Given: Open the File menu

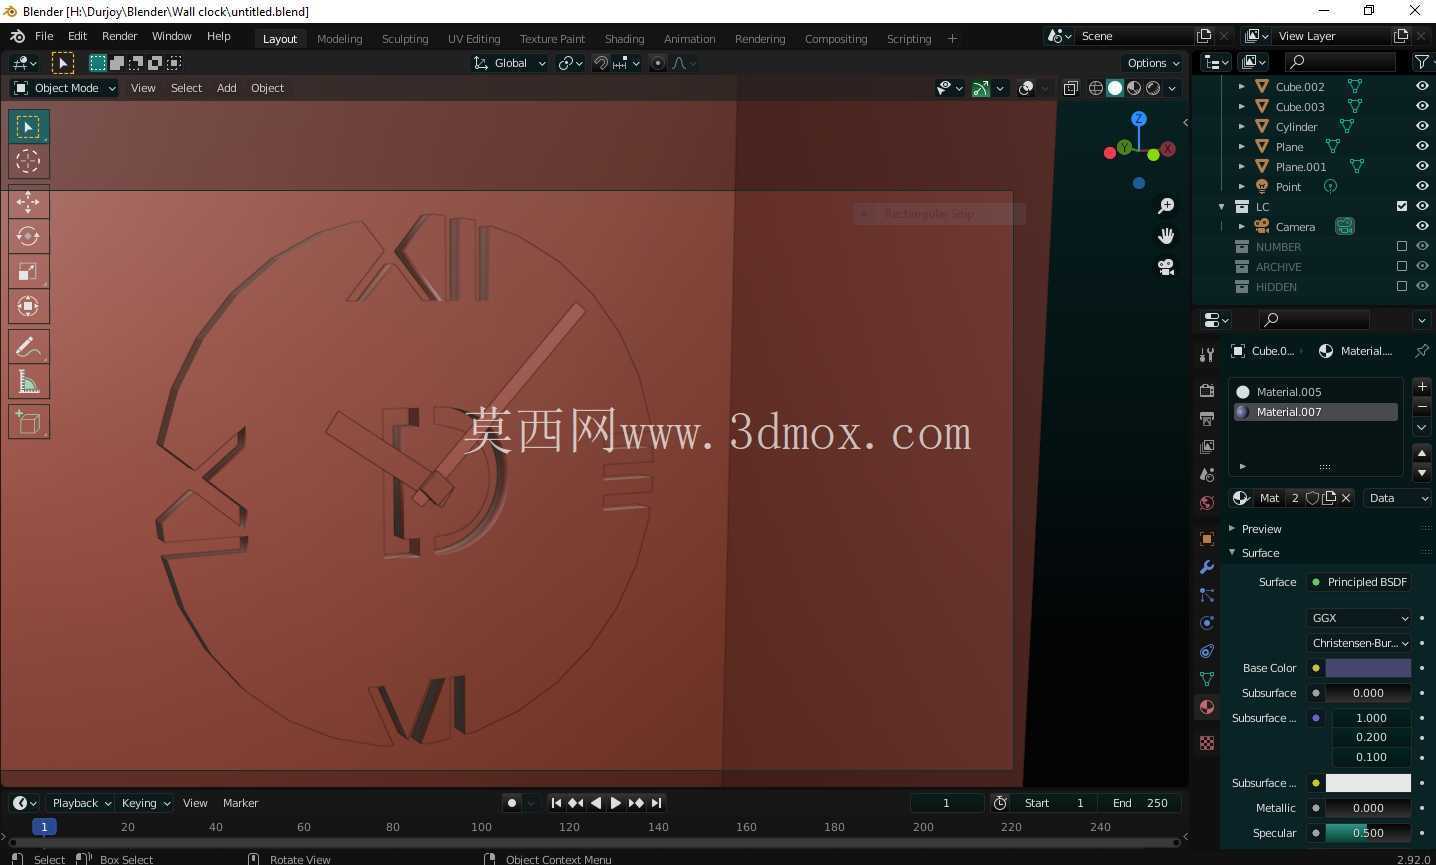Looking at the screenshot, I should click(x=44, y=36).
